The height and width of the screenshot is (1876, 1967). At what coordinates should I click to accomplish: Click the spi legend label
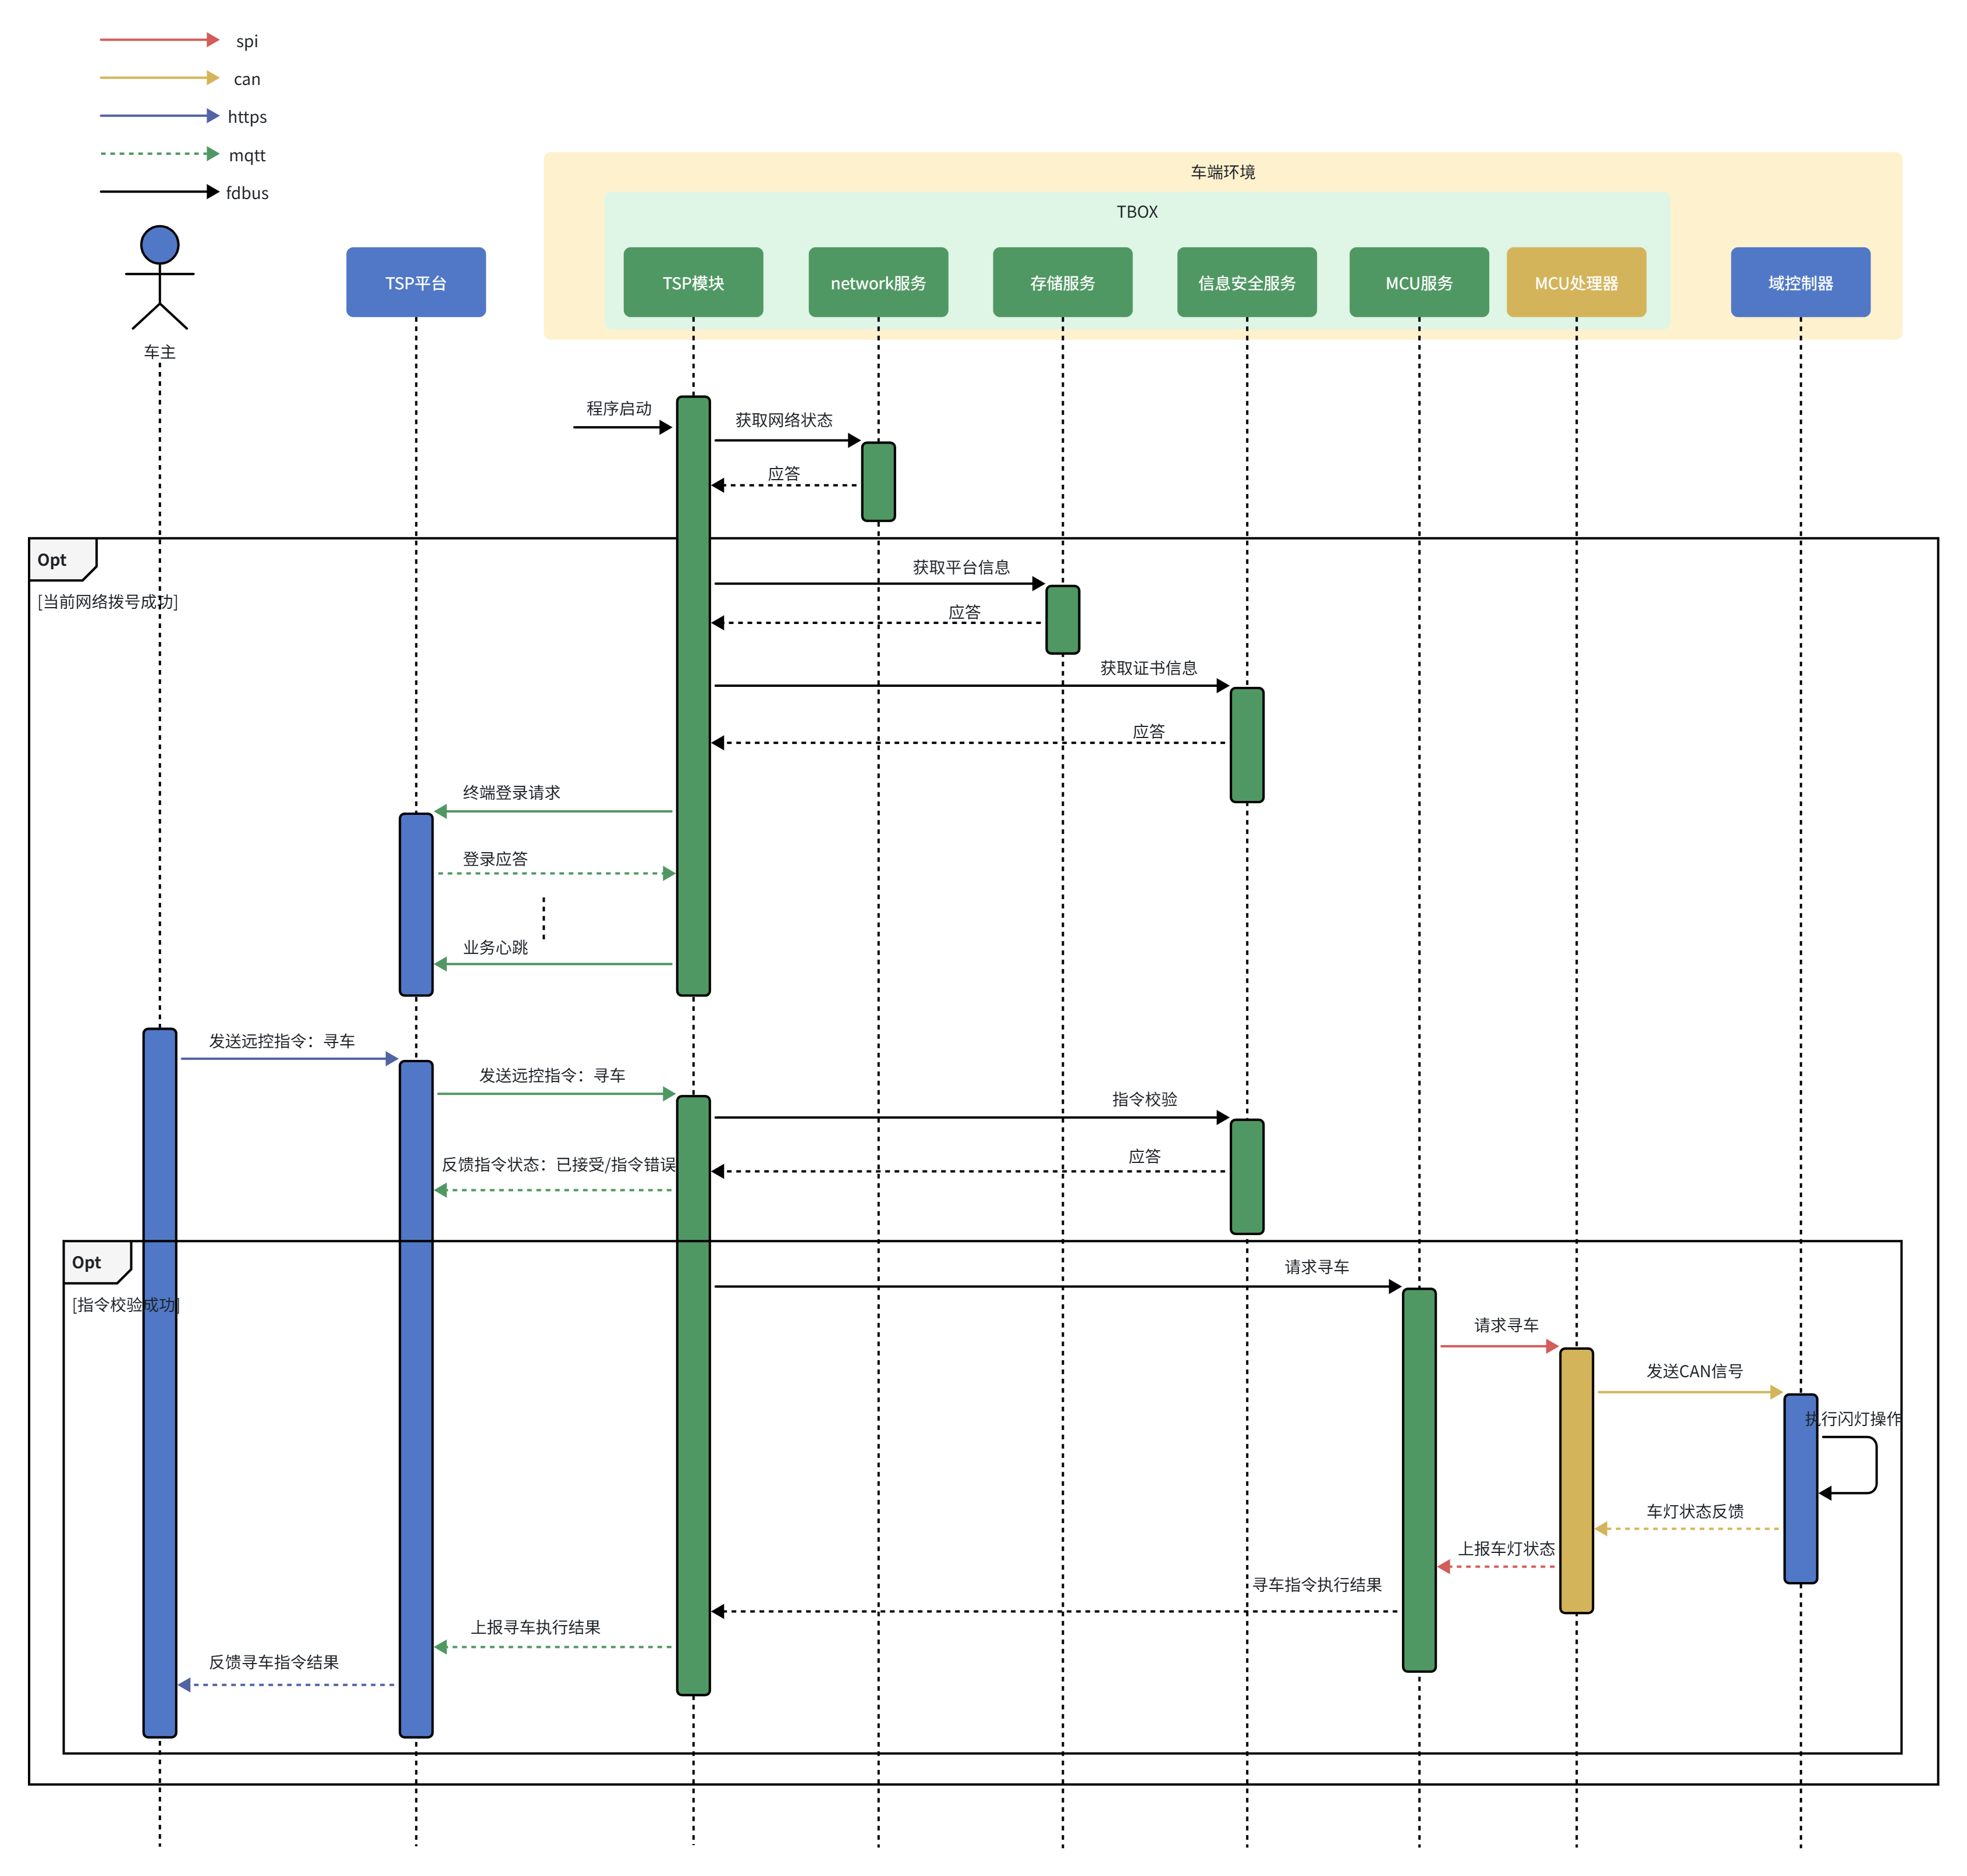pos(247,41)
